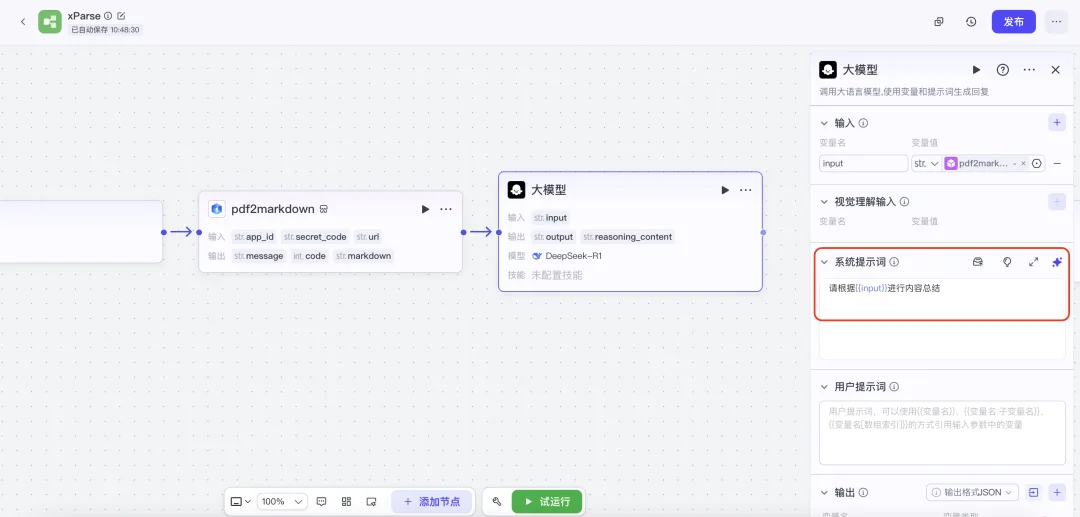1080x517 pixels.
Task: Collapse the 用户提示词 section
Action: [824, 387]
